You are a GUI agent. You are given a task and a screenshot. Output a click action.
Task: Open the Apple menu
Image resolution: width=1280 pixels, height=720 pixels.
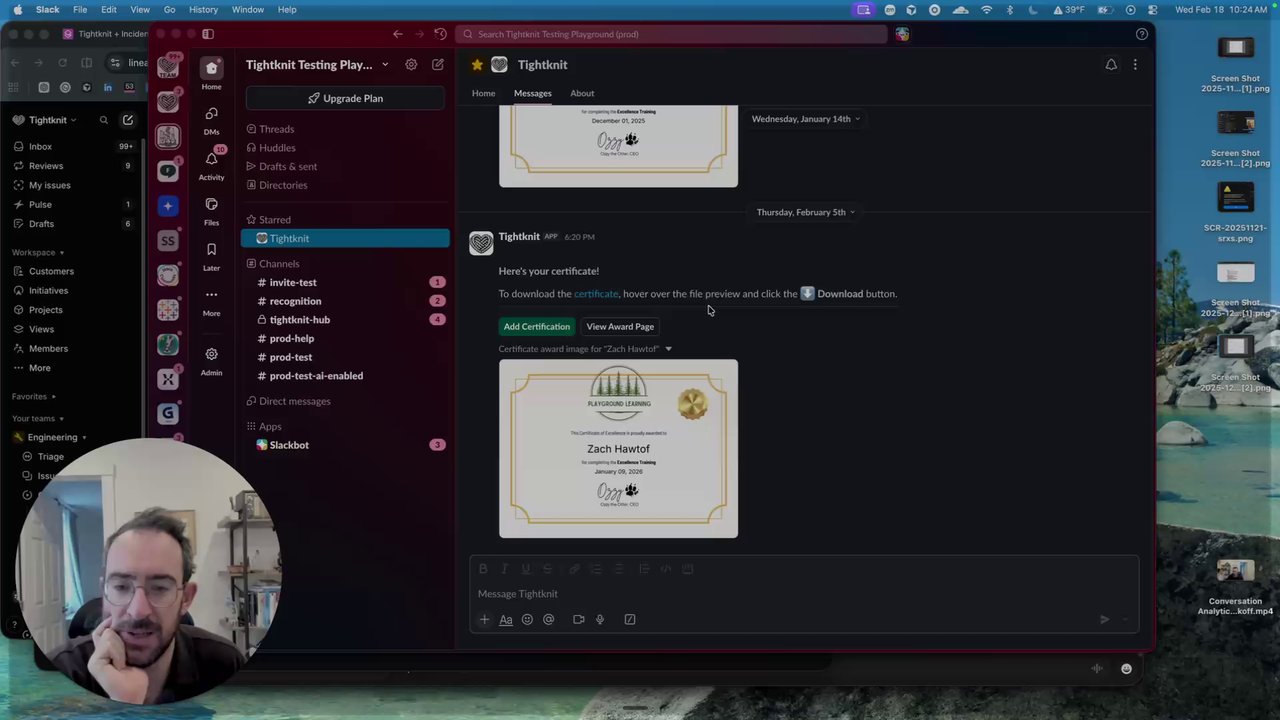click(17, 9)
